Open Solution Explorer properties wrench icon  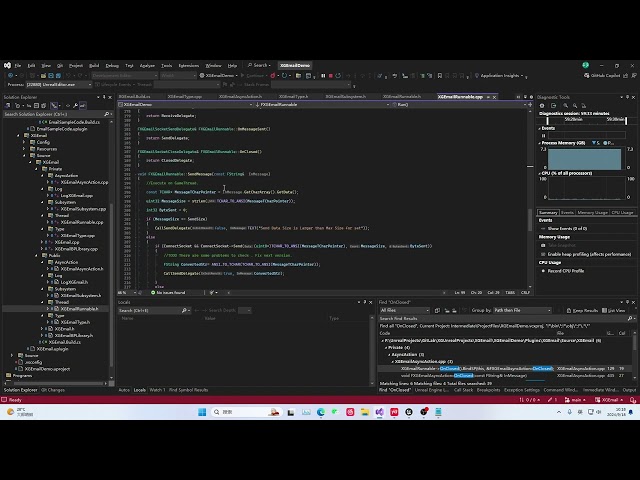(76, 106)
